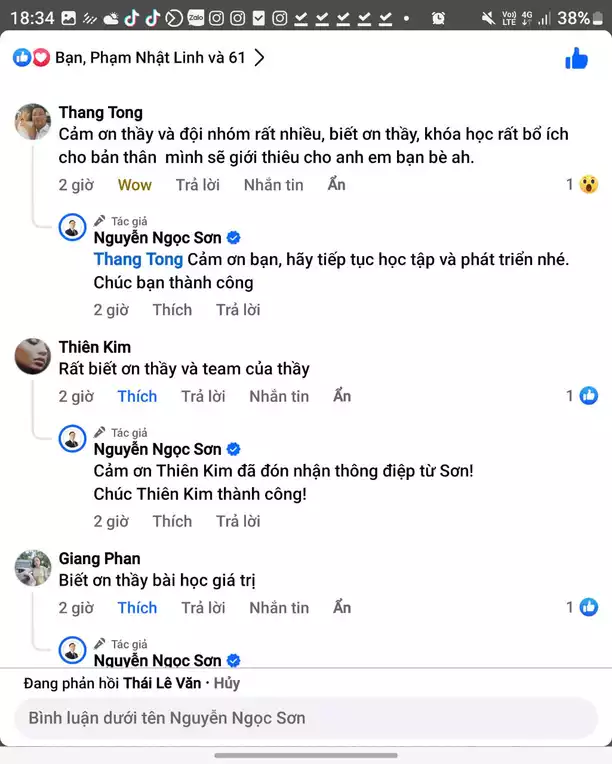Toggle 'Thích' on Giang Phan's comment
Image resolution: width=612 pixels, height=764 pixels.
click(x=137, y=607)
